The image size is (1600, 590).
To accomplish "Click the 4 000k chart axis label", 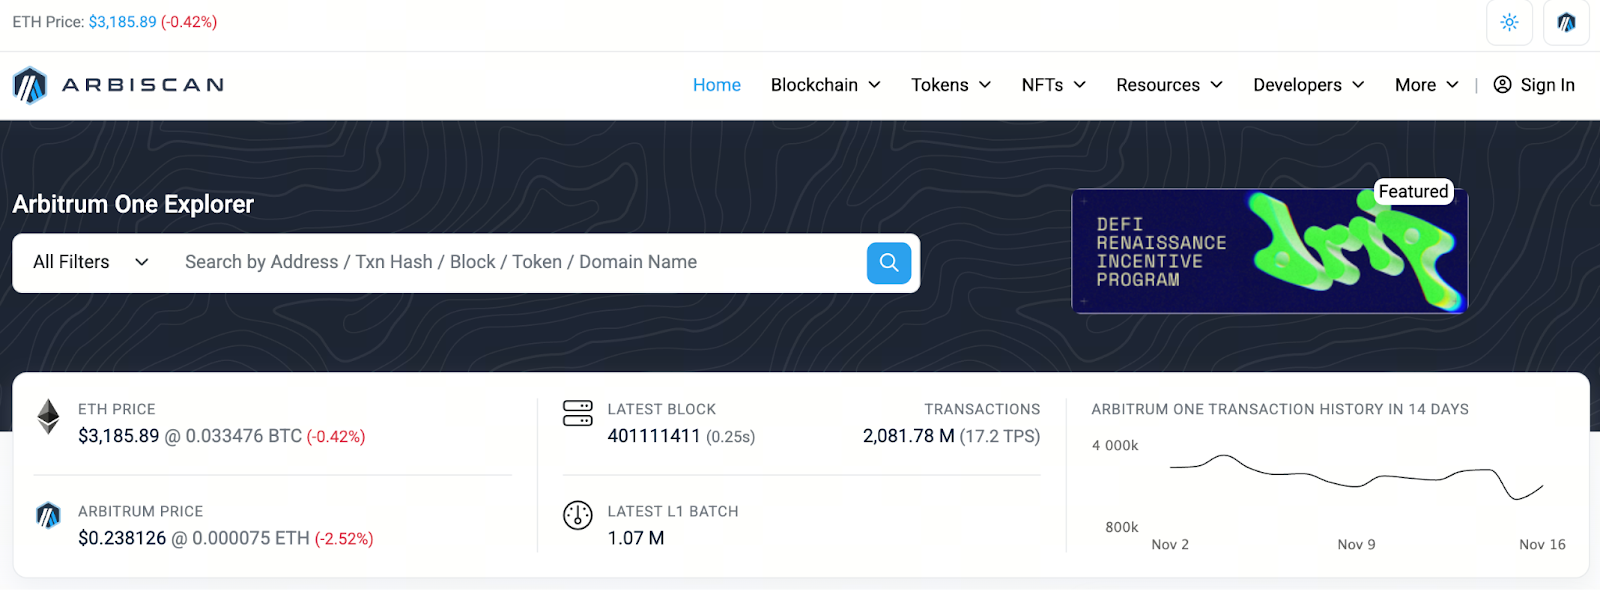I will (1115, 446).
